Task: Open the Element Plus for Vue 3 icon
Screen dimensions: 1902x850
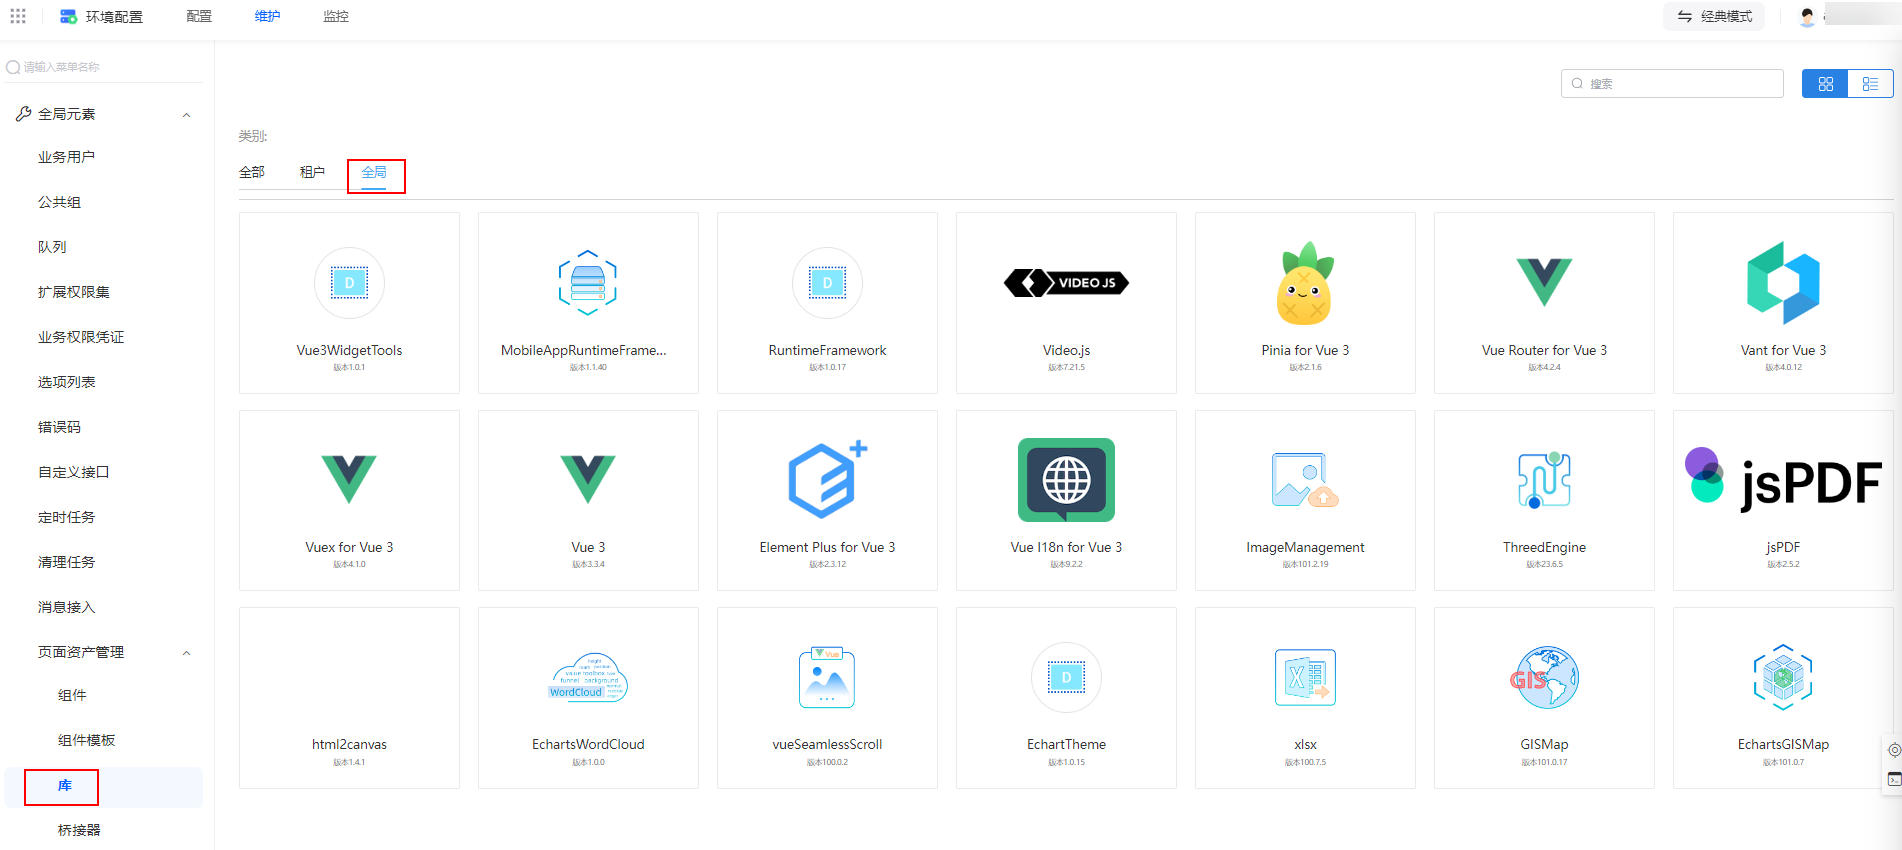Action: point(827,479)
